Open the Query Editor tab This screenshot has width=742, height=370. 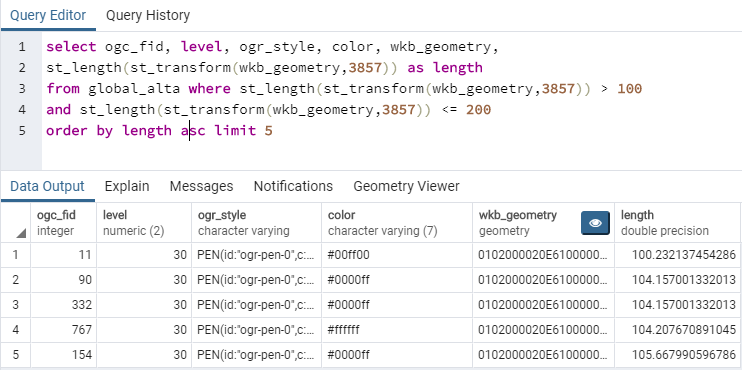48,16
